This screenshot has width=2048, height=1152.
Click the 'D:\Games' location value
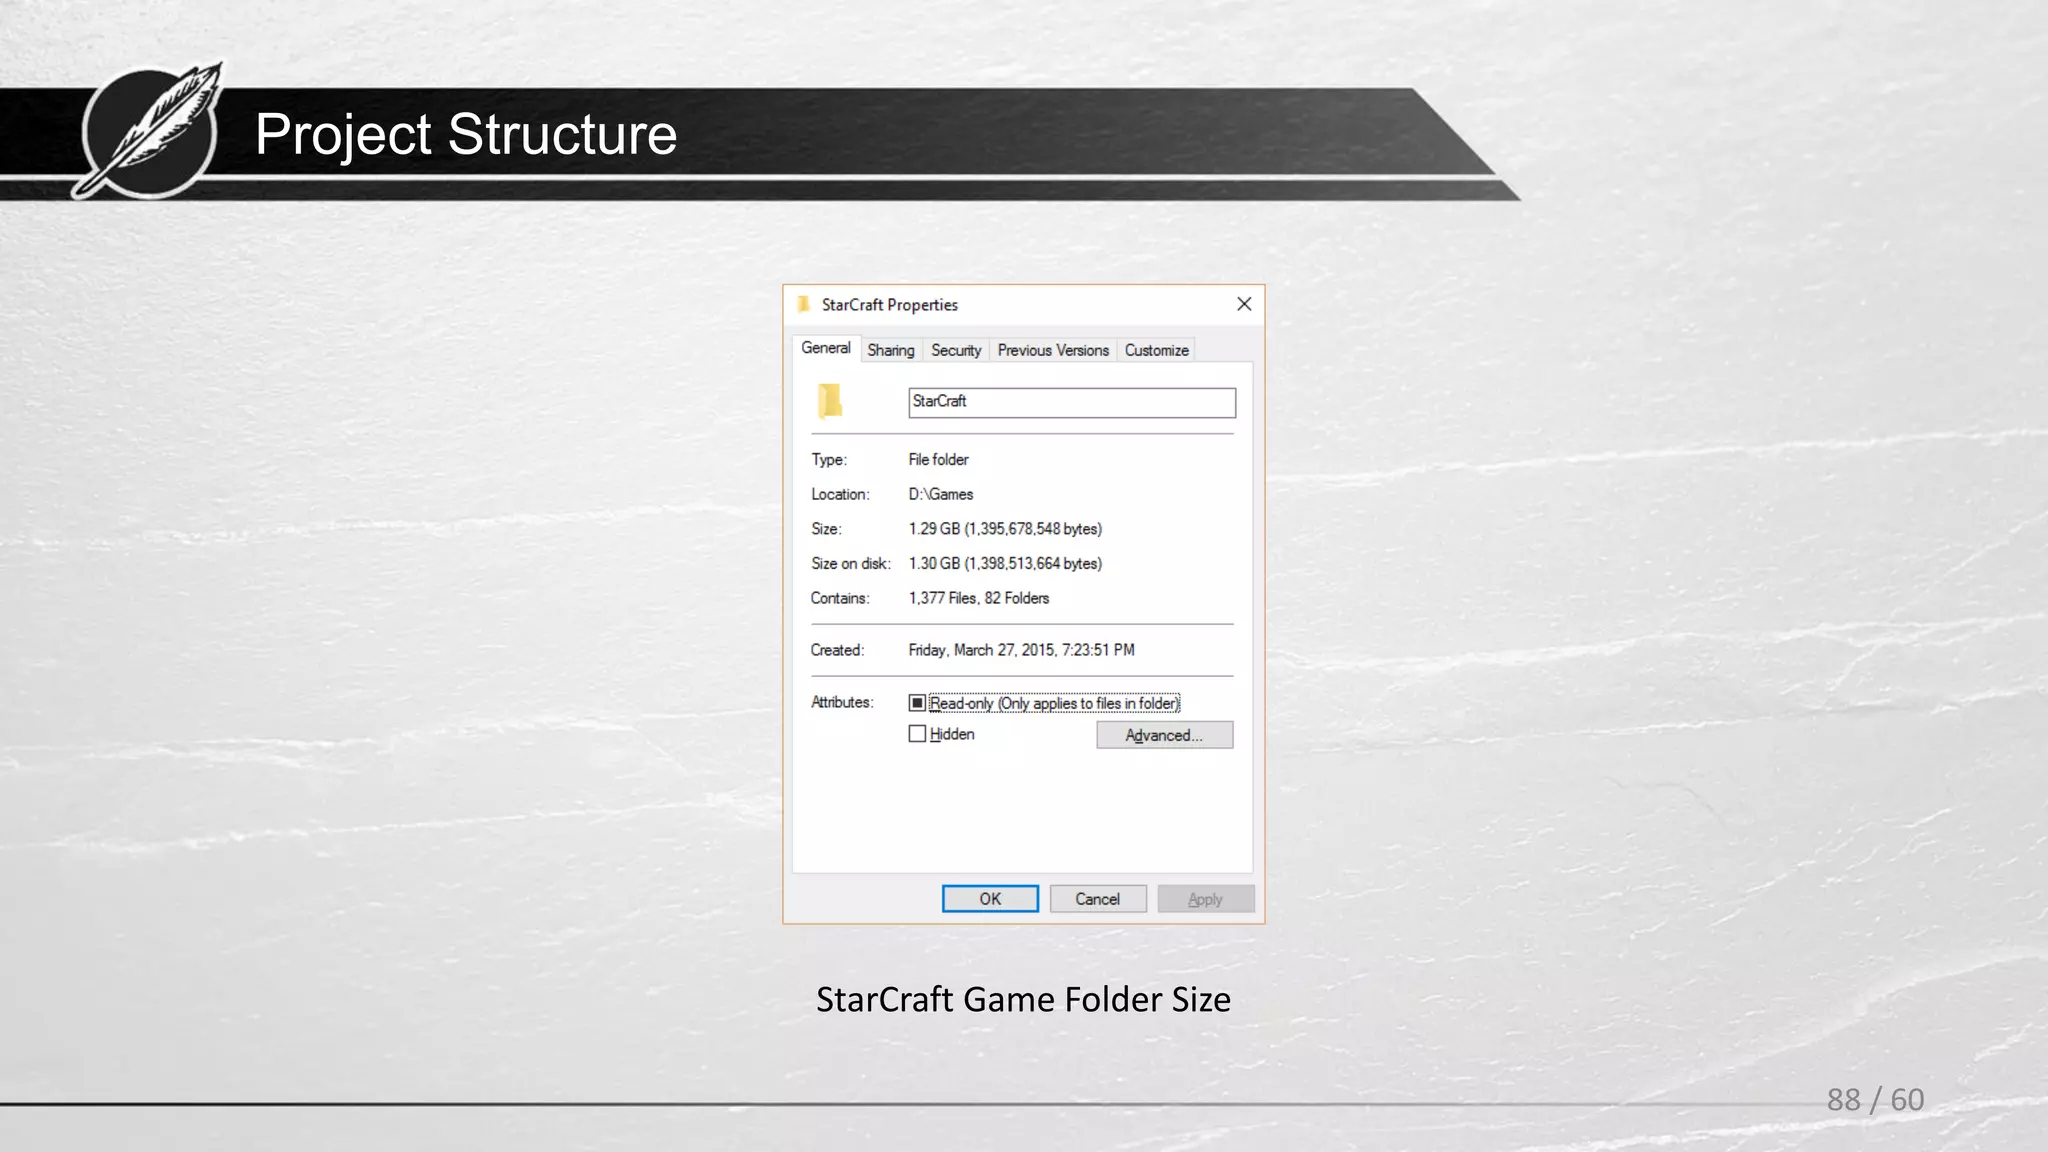pyautogui.click(x=940, y=494)
